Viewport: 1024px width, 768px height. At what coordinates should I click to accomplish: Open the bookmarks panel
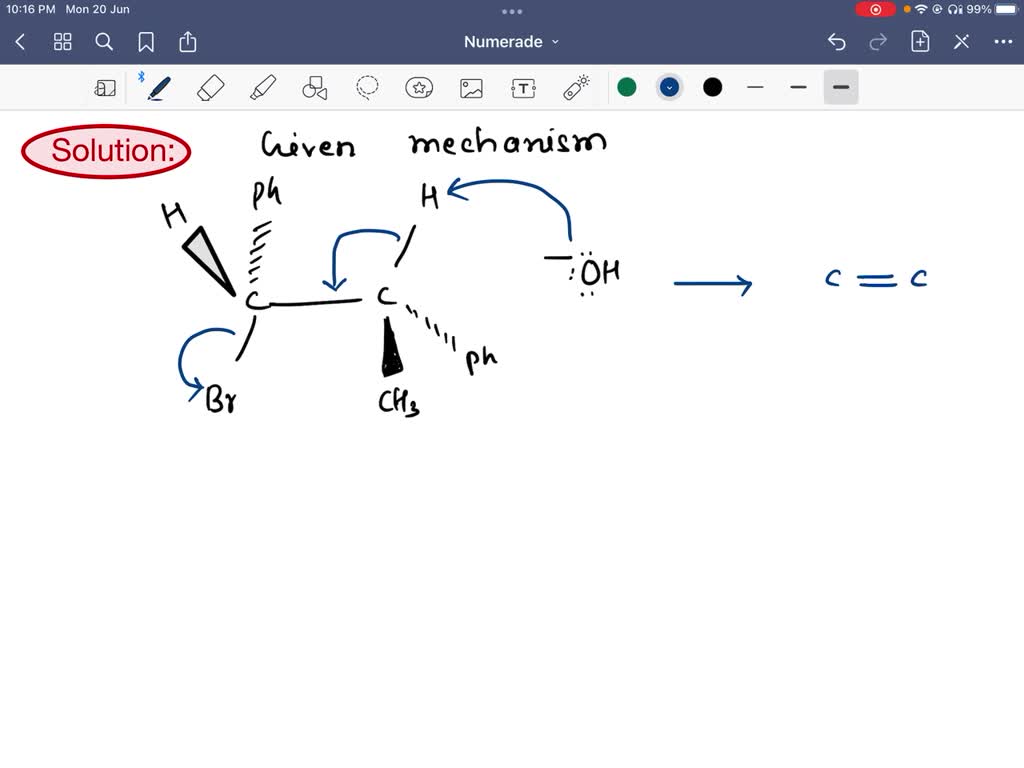click(x=146, y=41)
